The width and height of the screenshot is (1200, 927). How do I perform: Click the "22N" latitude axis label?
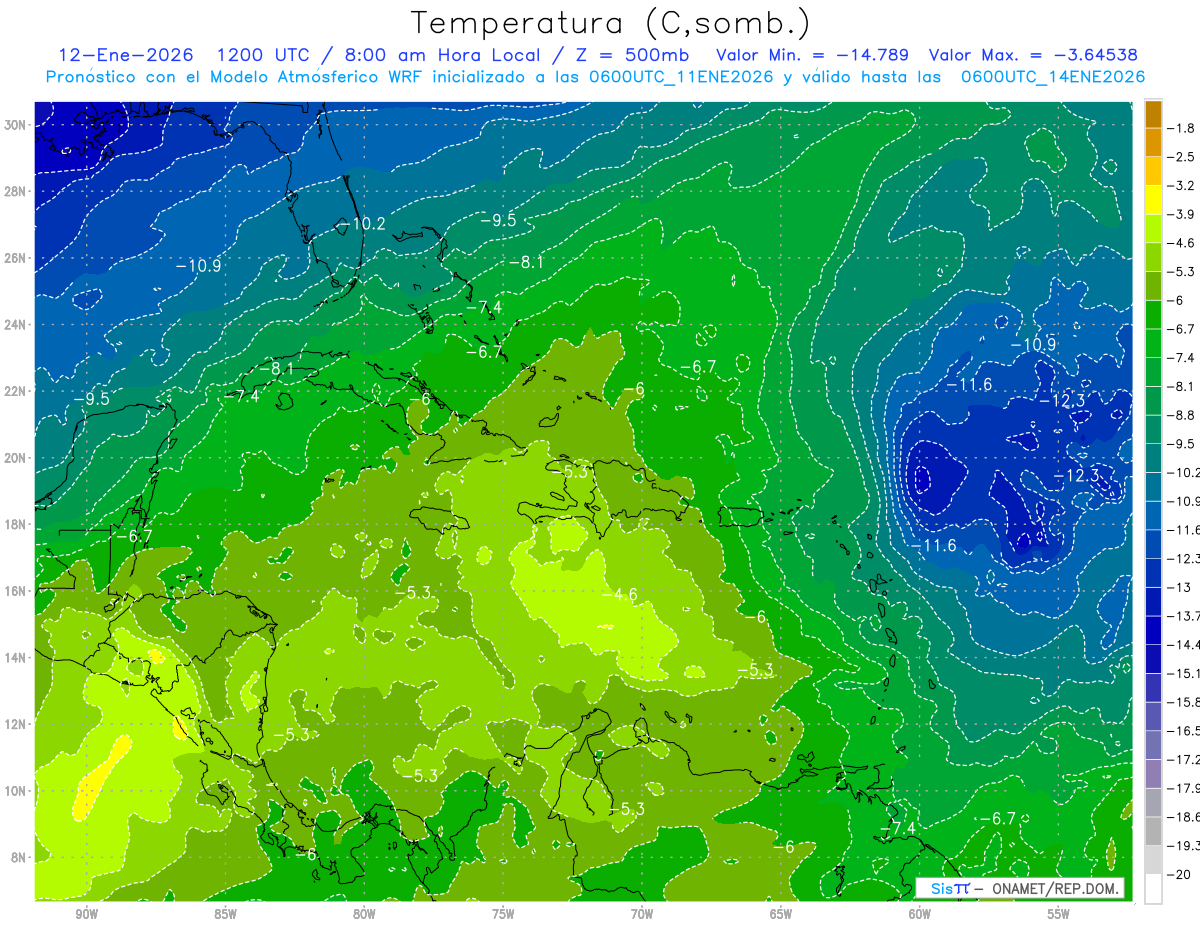[x=15, y=391]
